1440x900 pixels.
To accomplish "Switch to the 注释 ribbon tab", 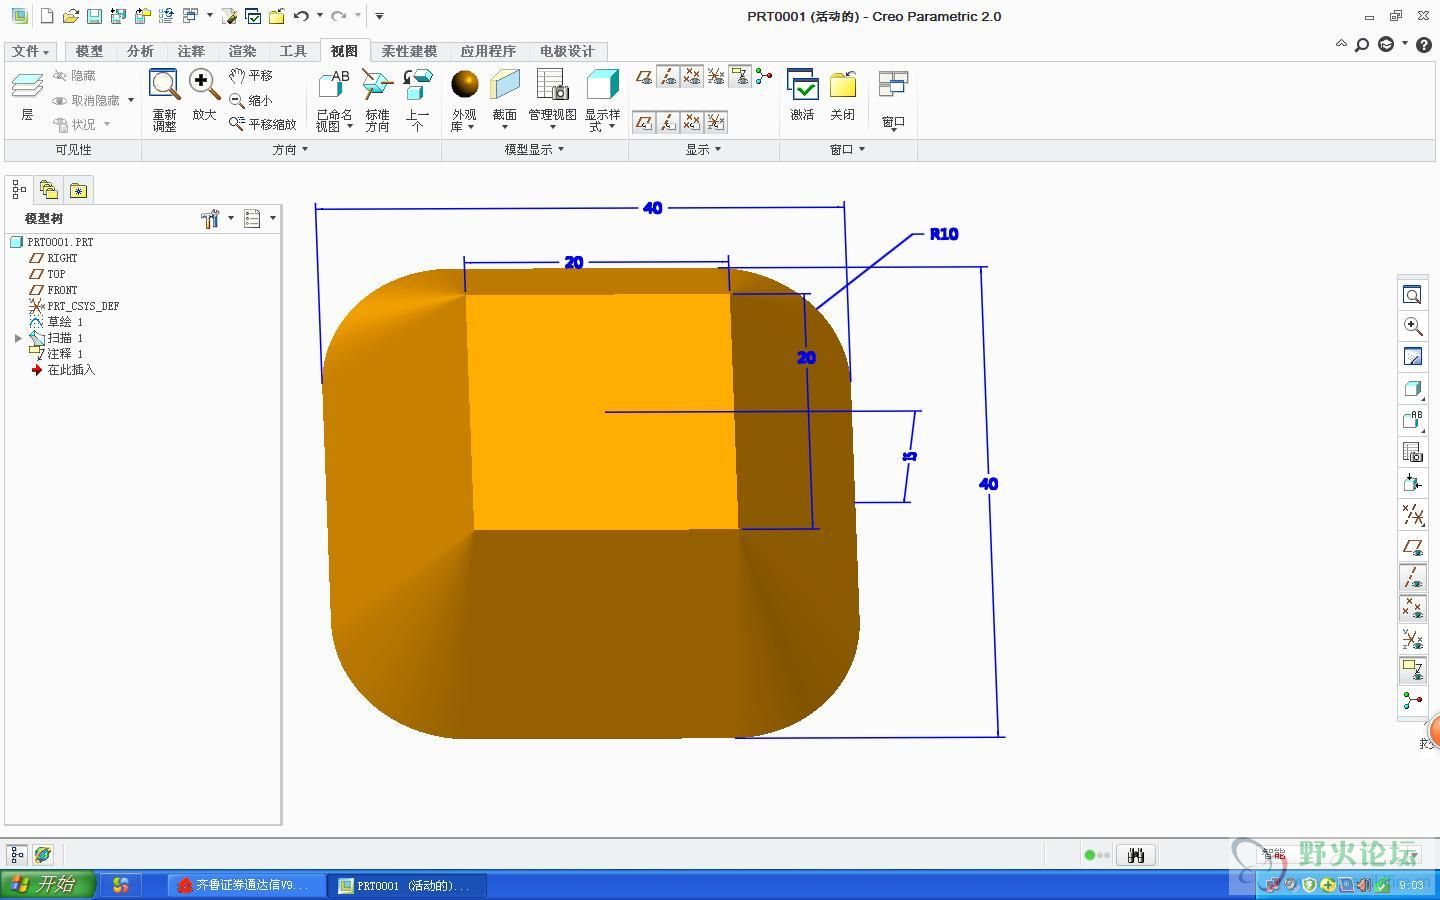I will click(x=191, y=51).
